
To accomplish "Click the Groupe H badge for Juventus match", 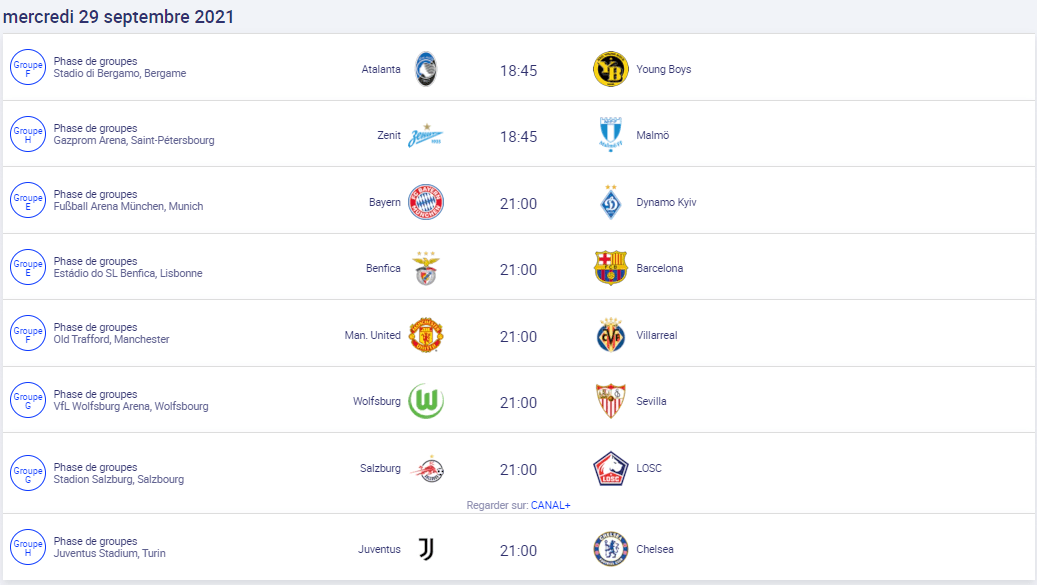I will [x=28, y=547].
